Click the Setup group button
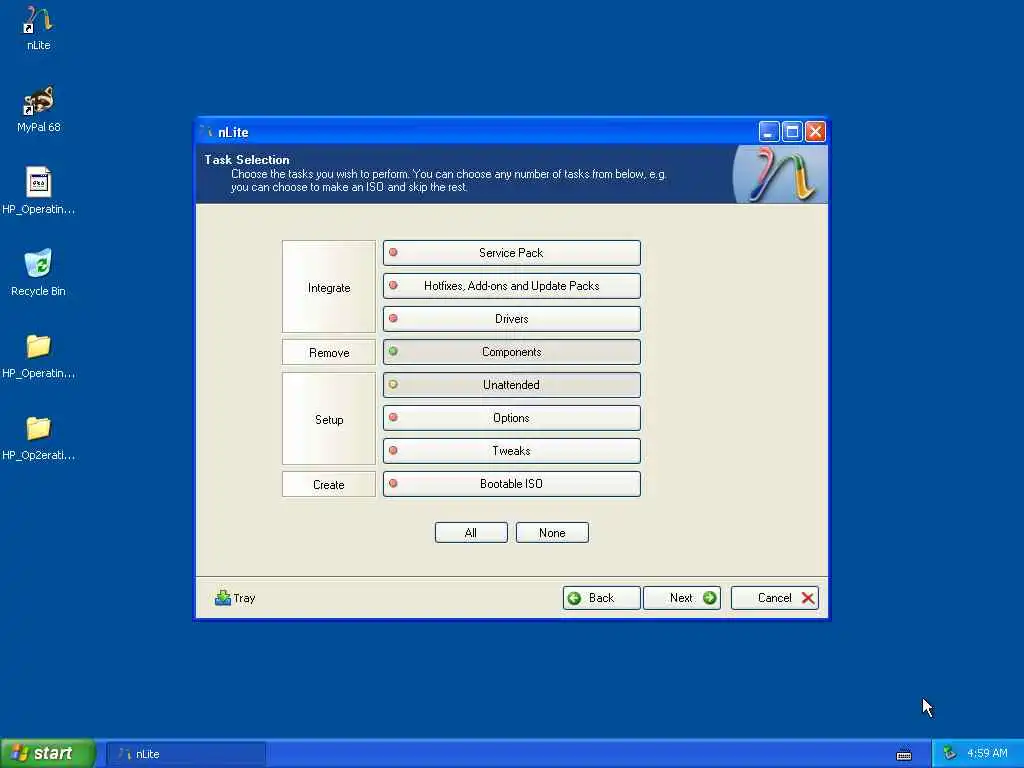1024x768 pixels. coord(329,419)
